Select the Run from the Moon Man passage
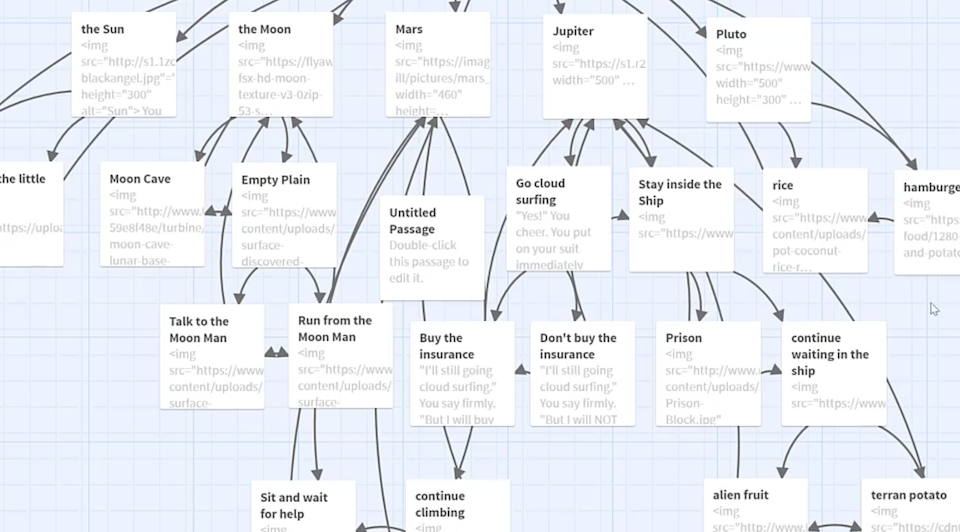This screenshot has width=960, height=532. [341, 356]
